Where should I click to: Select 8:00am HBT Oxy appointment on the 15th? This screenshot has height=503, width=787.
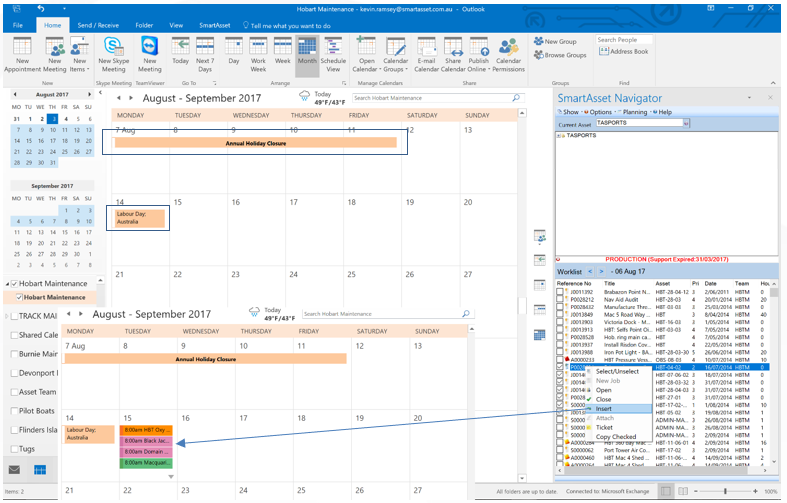[146, 430]
